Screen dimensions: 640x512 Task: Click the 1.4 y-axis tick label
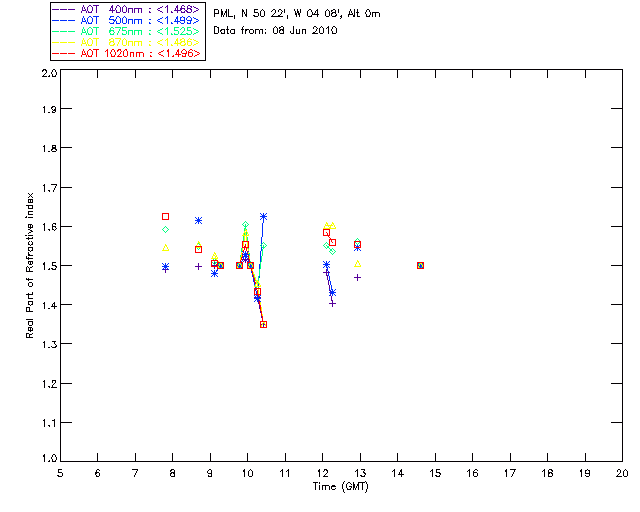(x=49, y=305)
